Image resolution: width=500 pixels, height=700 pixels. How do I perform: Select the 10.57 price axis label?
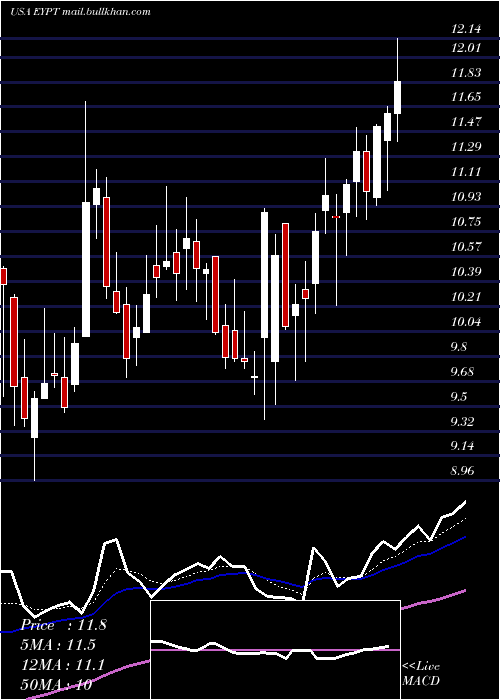coord(466,246)
